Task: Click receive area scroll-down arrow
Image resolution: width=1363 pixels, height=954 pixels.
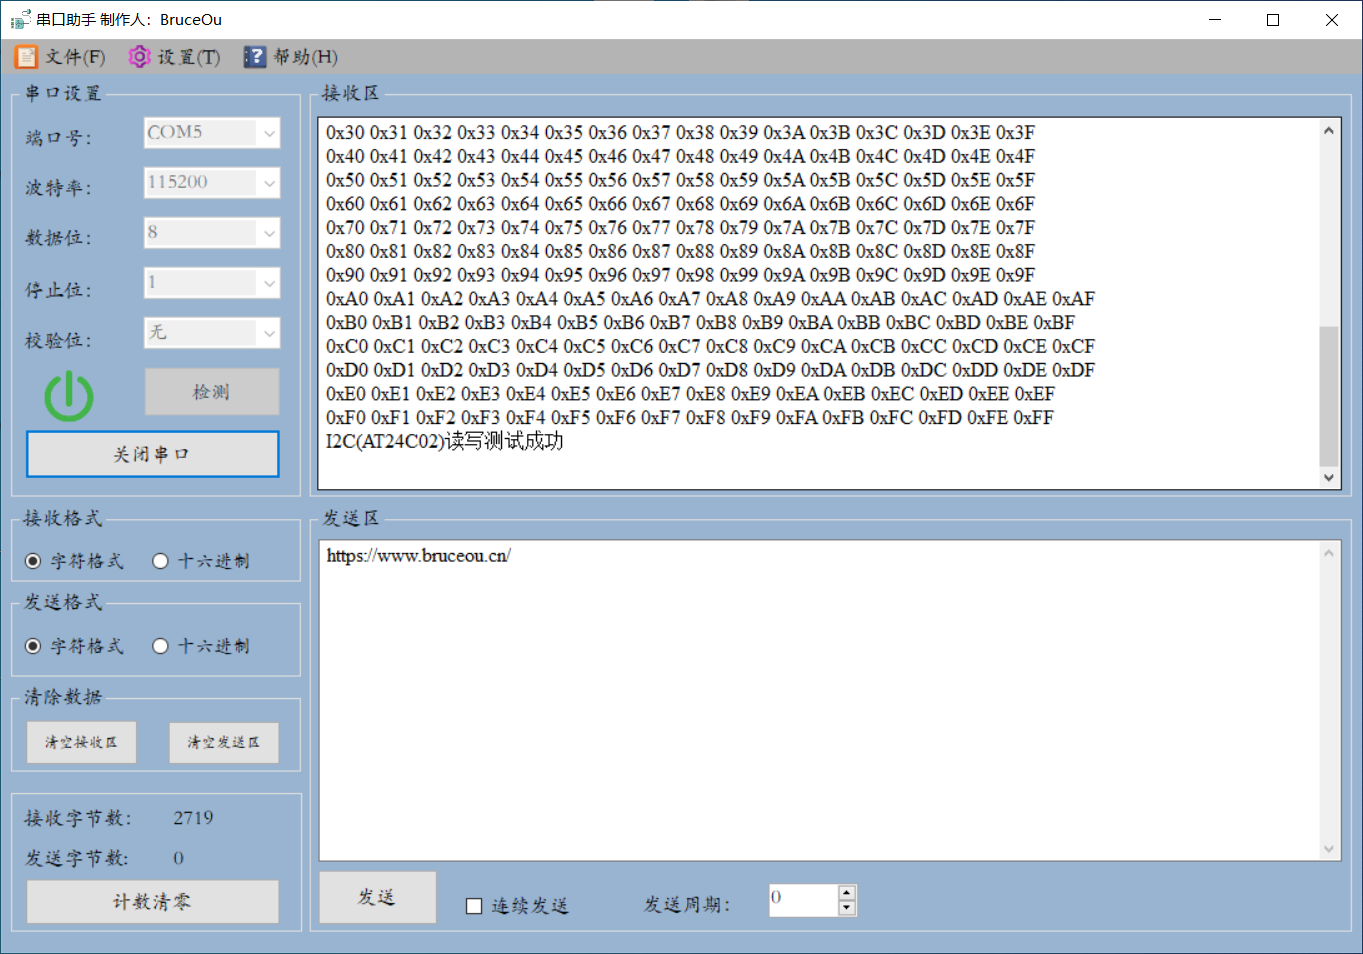Action: tap(1328, 478)
